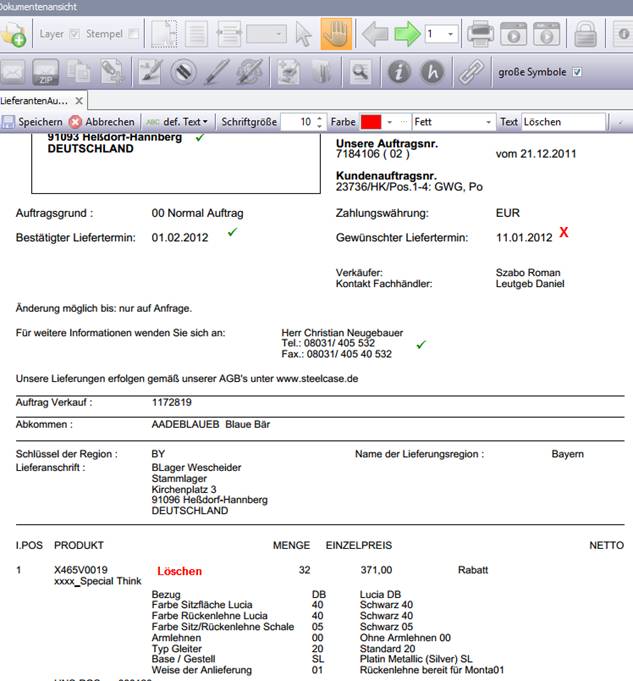The width and height of the screenshot is (633, 681).
Task: Click the Text input field containing Löschen
Action: pos(563,122)
